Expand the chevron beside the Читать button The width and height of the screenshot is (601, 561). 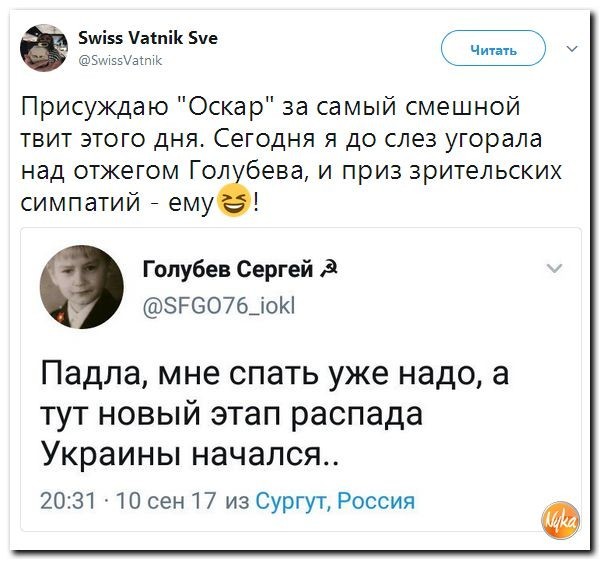click(x=570, y=46)
